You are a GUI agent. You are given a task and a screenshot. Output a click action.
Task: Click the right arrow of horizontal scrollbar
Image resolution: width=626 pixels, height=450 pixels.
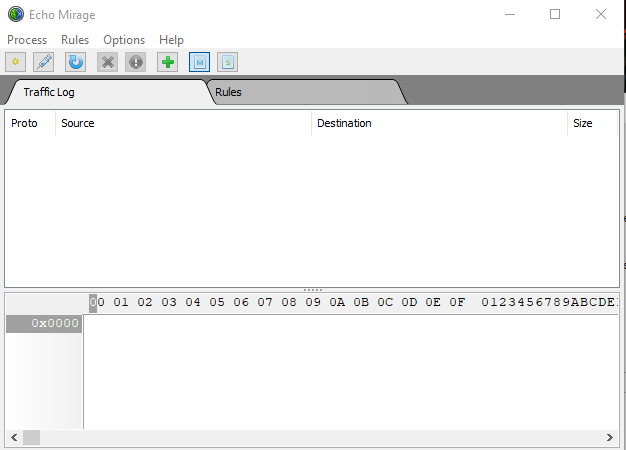[610, 438]
